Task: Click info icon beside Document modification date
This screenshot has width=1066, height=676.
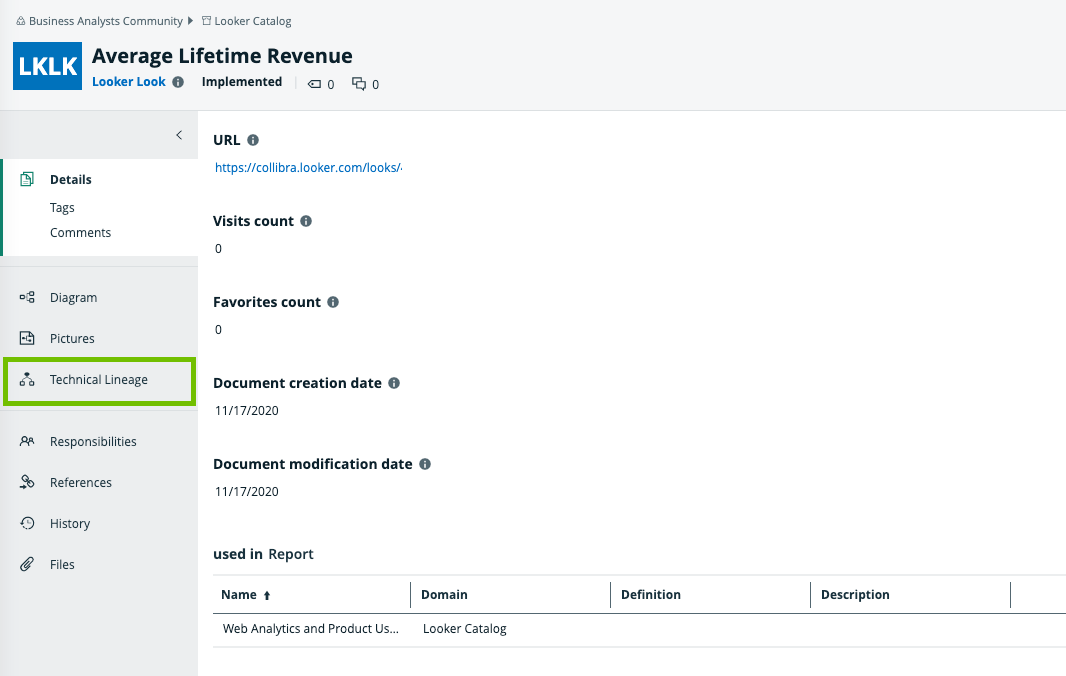Action: [x=425, y=464]
